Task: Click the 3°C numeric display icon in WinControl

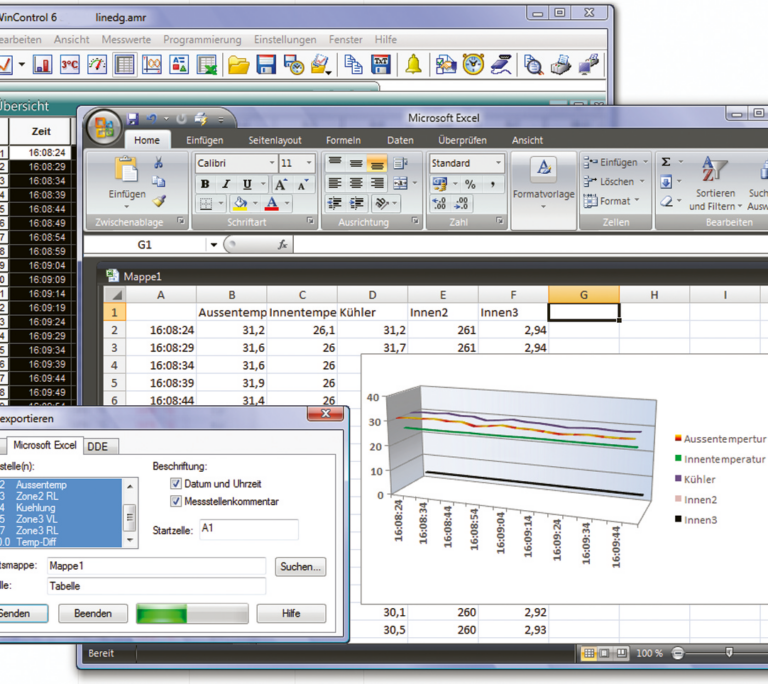Action: 70,65
